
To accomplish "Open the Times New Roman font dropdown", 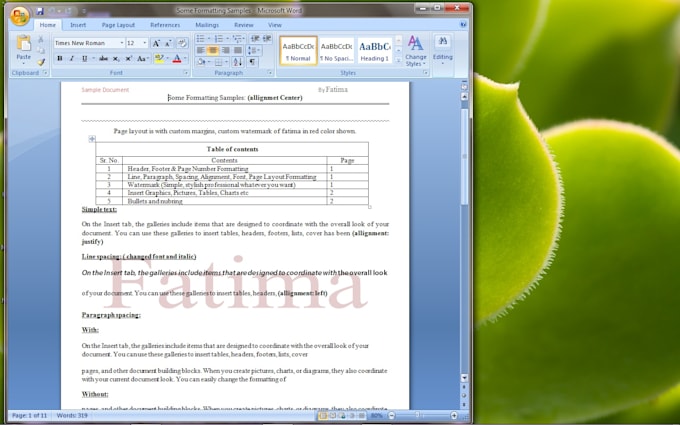I will [121, 43].
